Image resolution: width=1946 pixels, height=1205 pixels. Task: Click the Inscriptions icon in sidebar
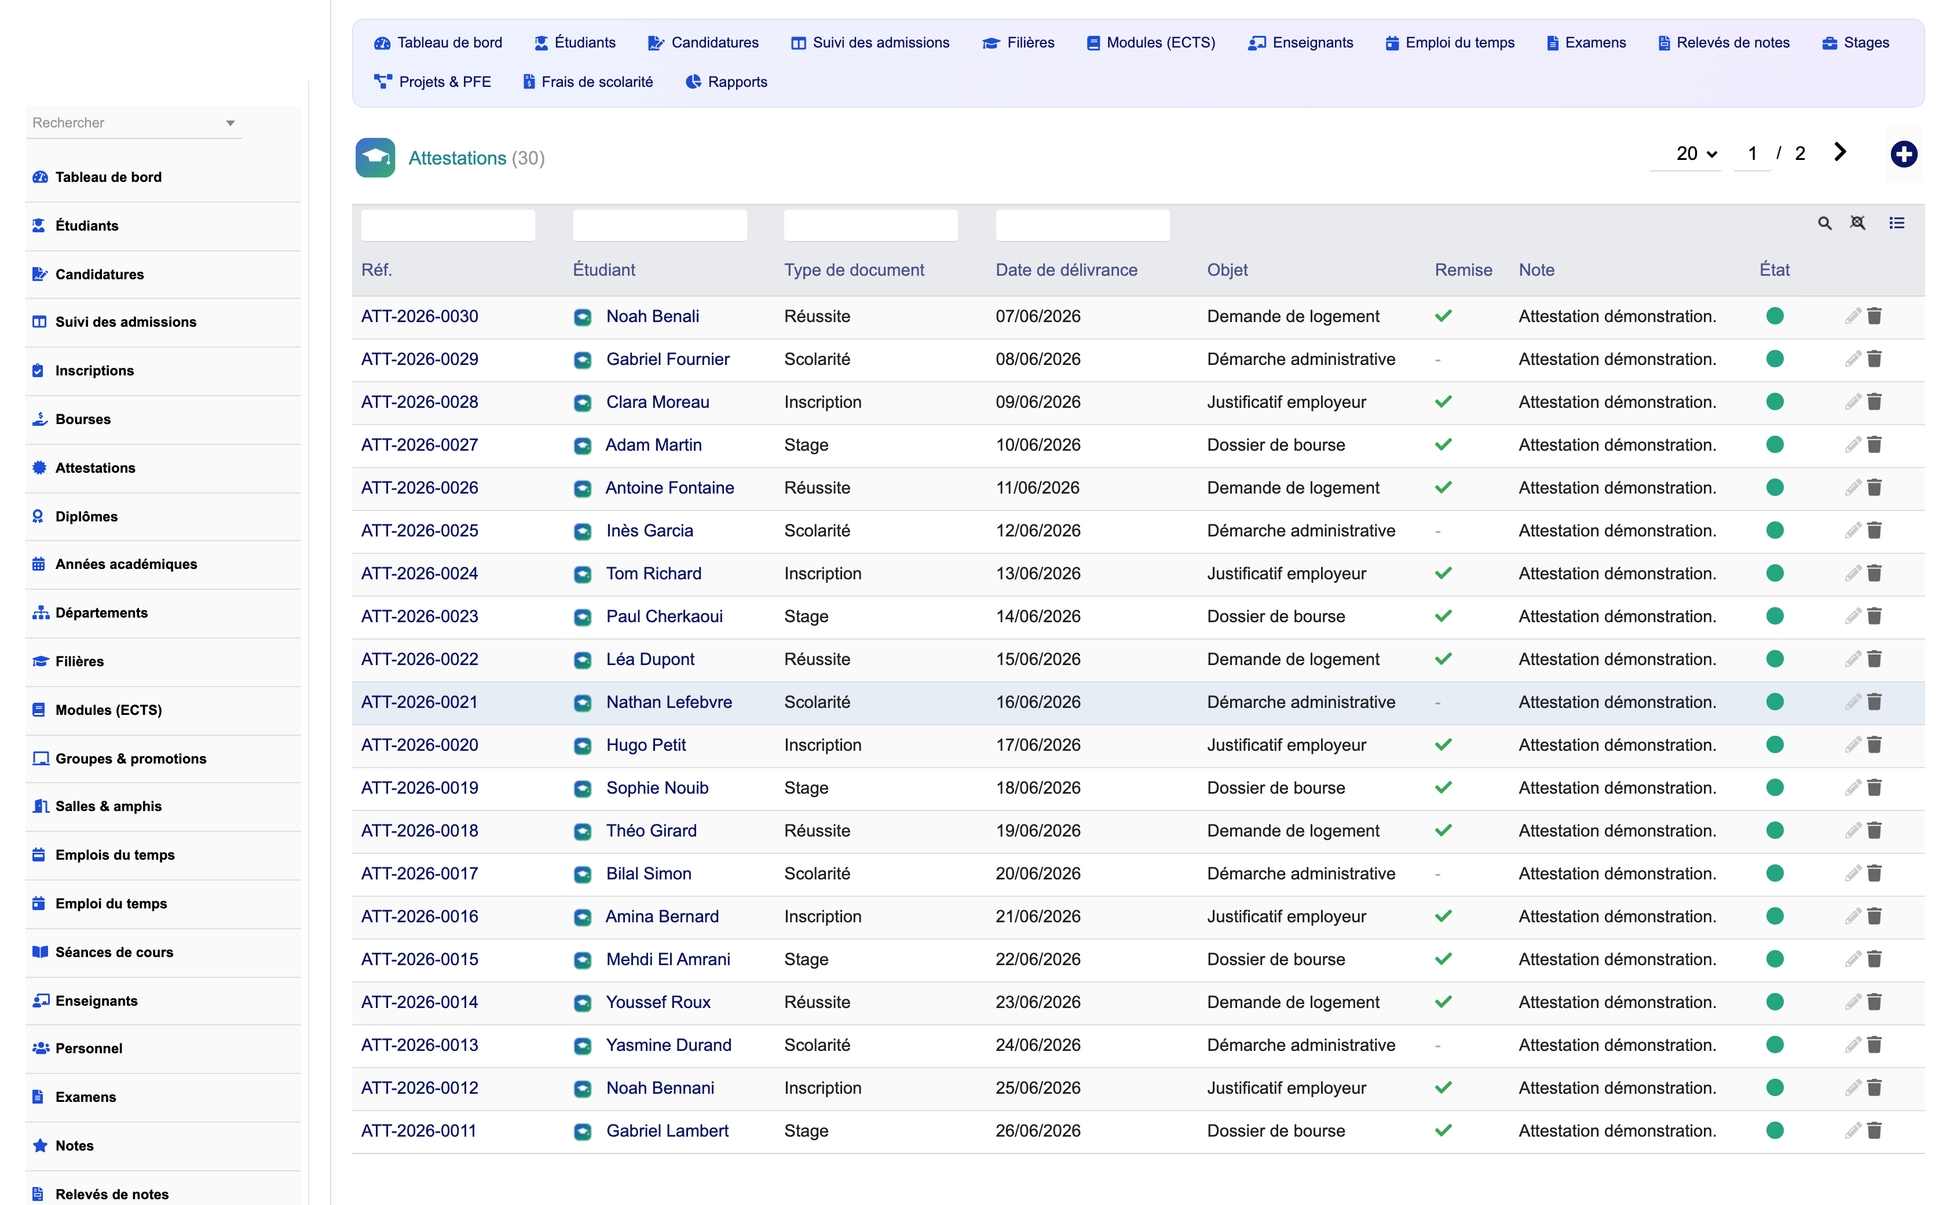38,370
